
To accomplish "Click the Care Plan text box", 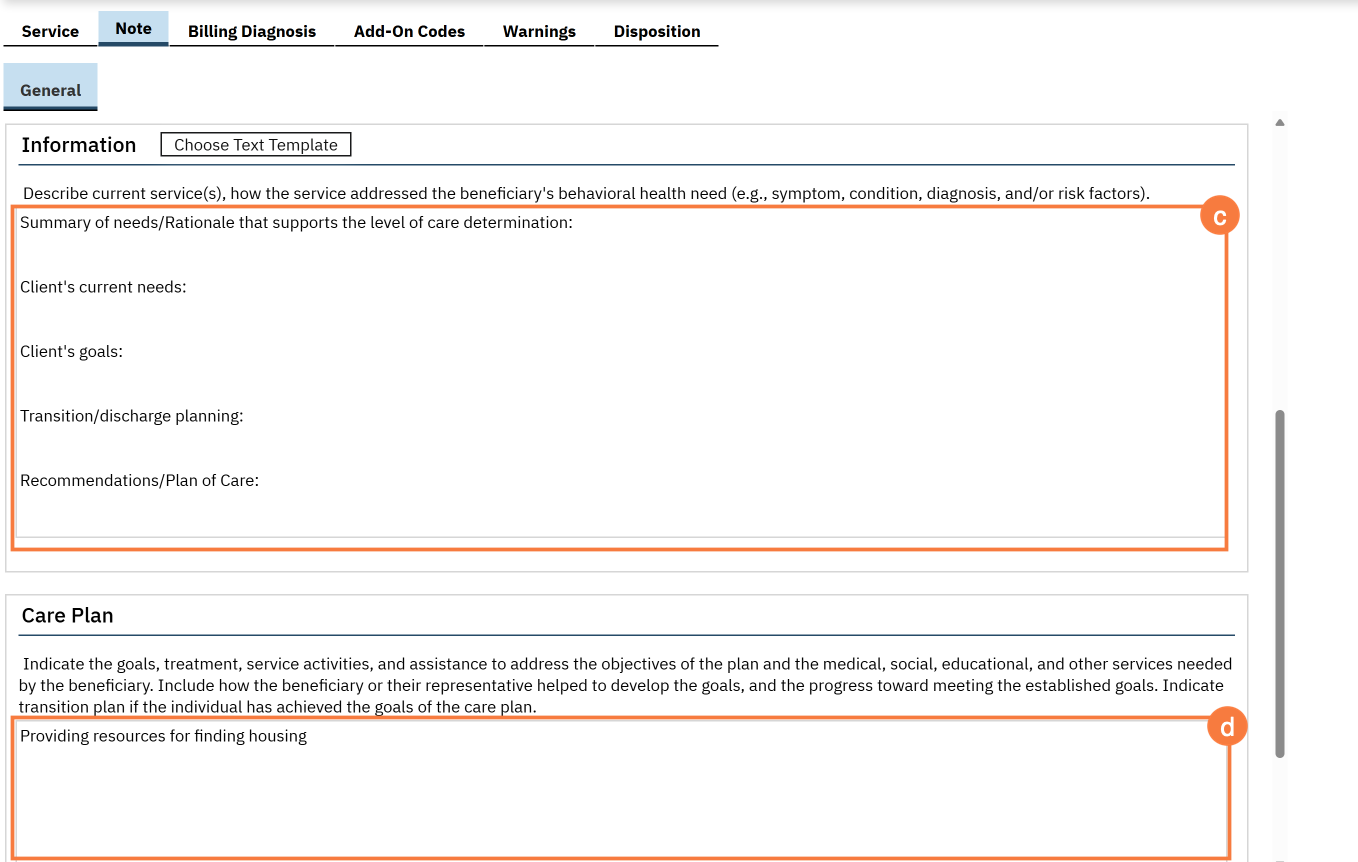I will 620,790.
